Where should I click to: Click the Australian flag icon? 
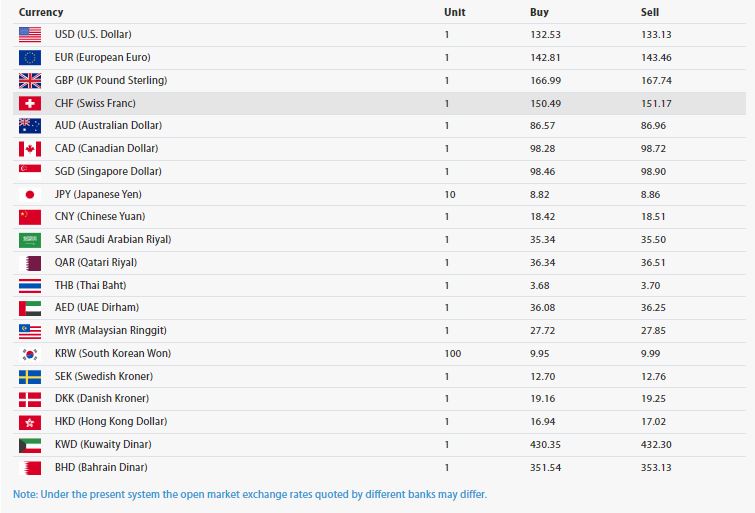(x=30, y=126)
